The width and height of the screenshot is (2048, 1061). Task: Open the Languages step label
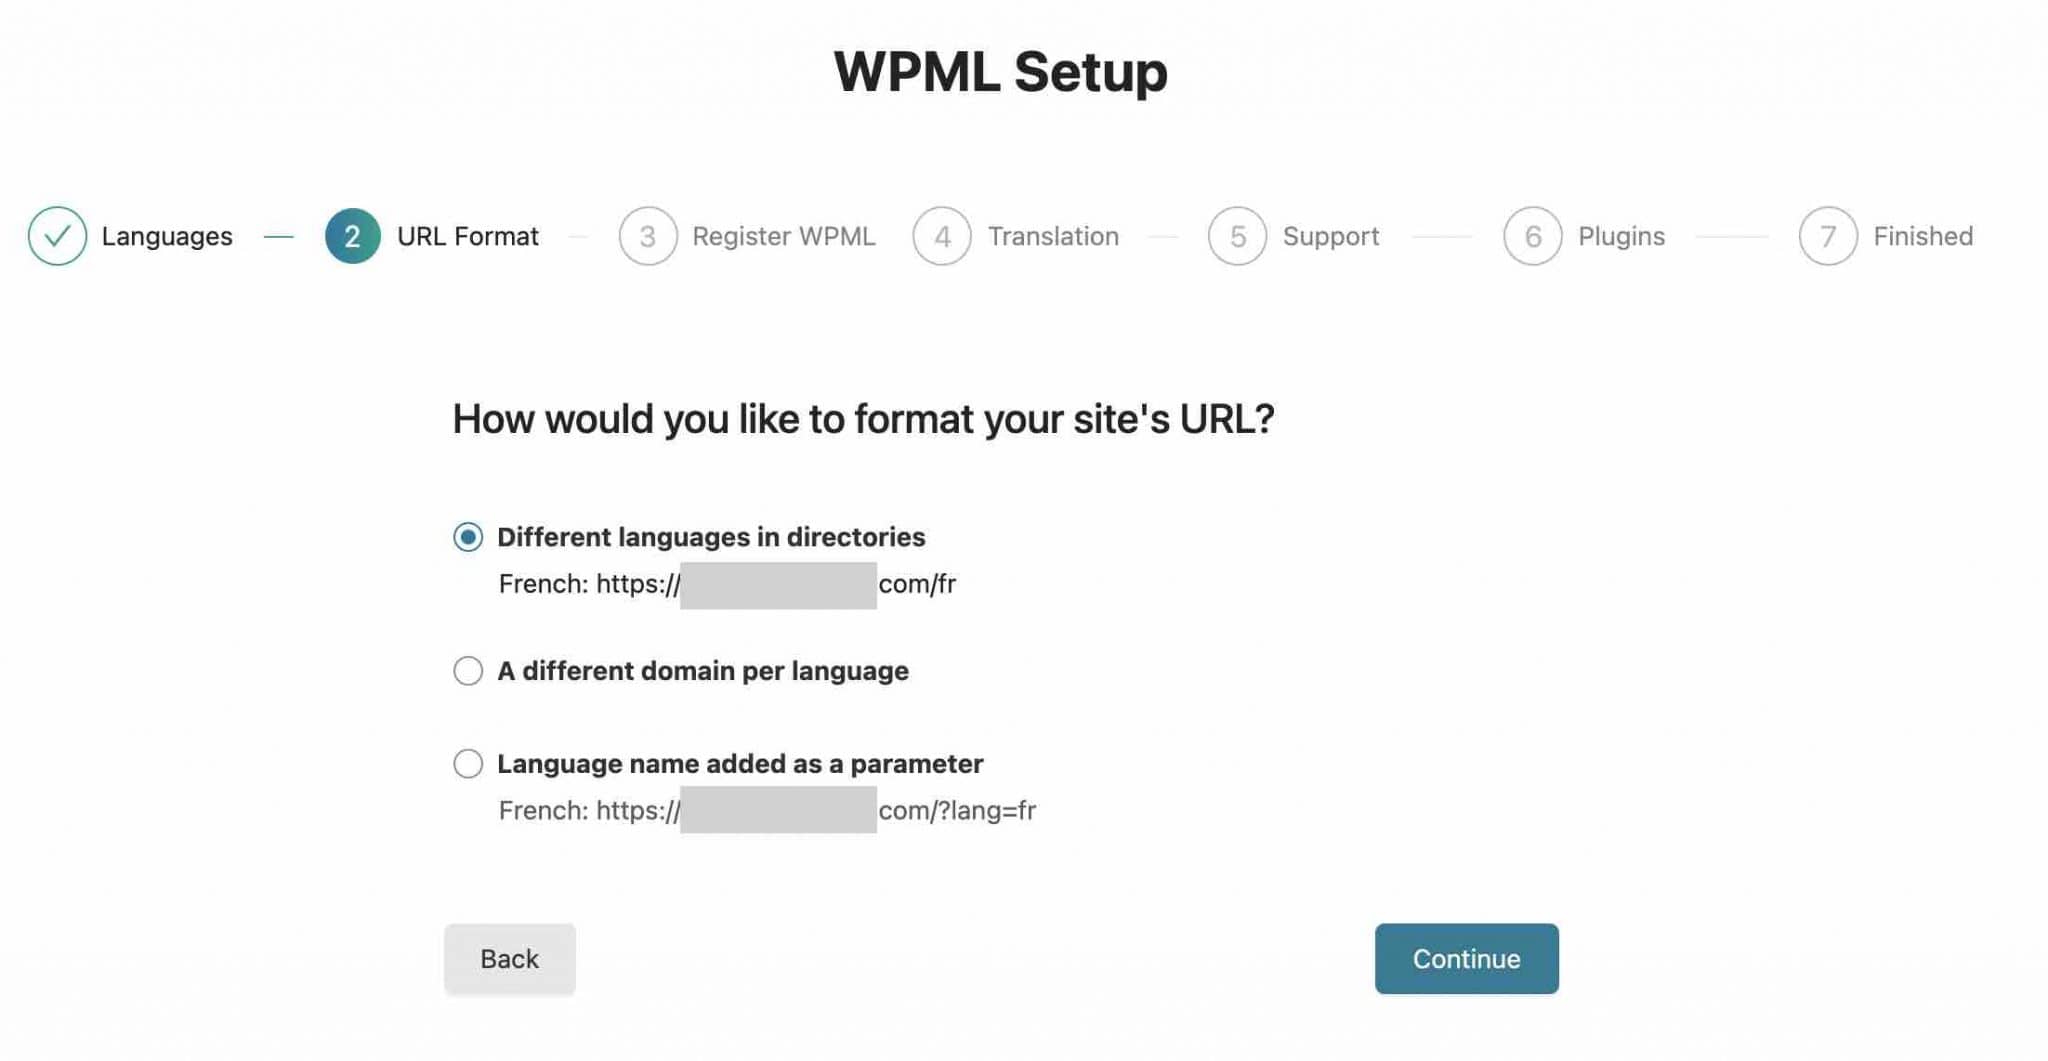(x=166, y=236)
